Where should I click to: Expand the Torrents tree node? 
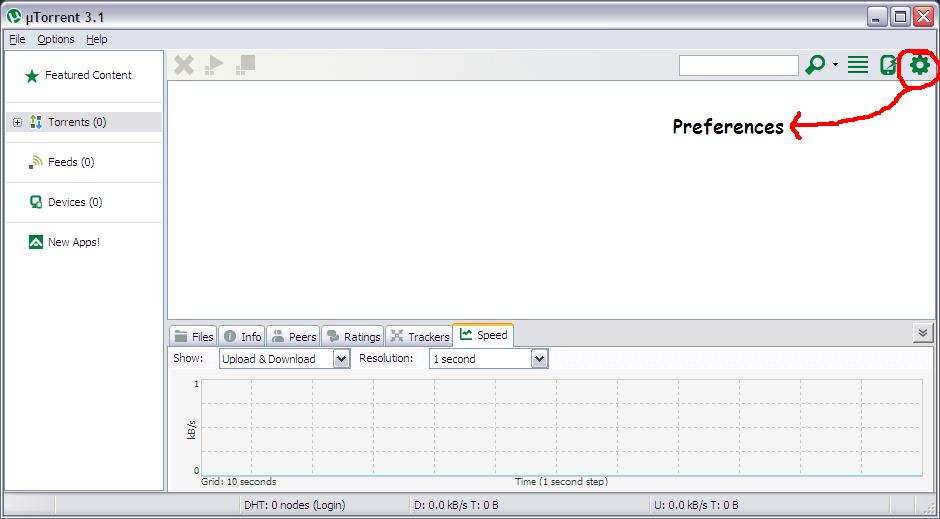point(17,122)
